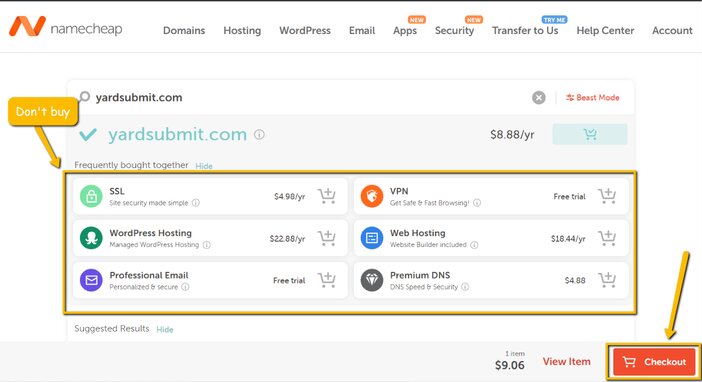This screenshot has height=382, width=702.
Task: Click the Professional Email title
Action: 149,275
